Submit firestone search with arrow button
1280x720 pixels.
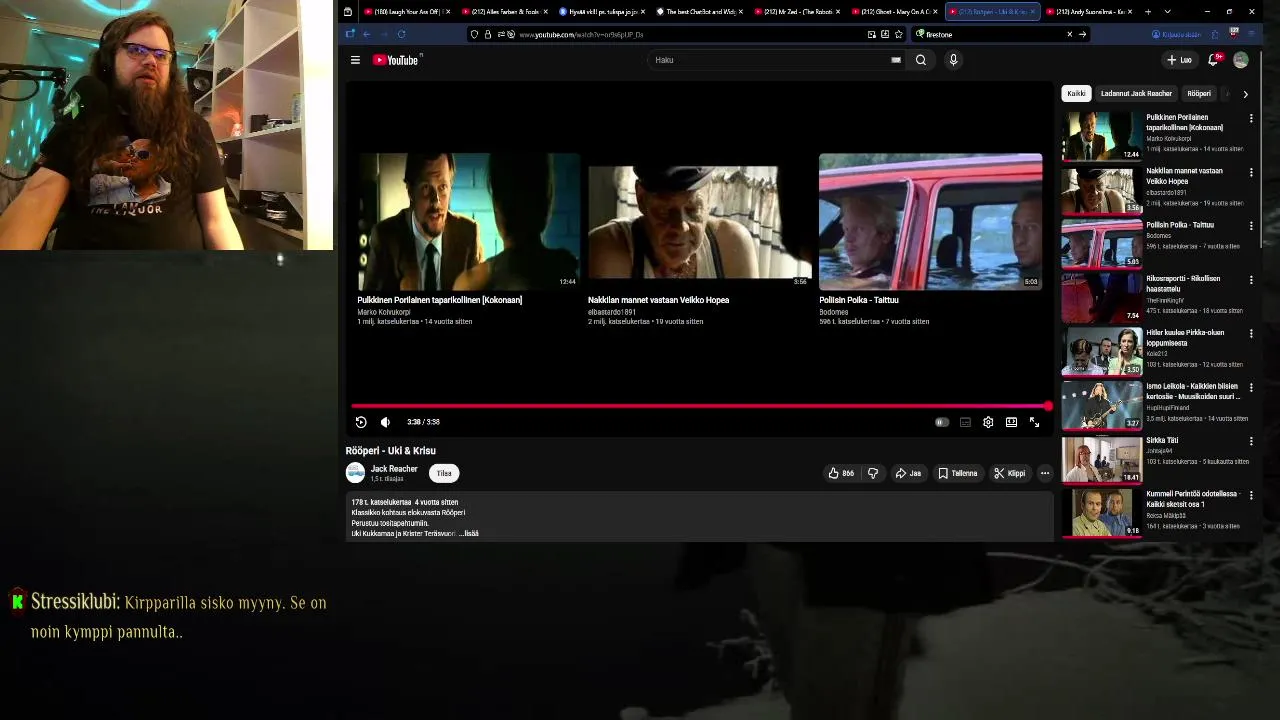(1082, 34)
